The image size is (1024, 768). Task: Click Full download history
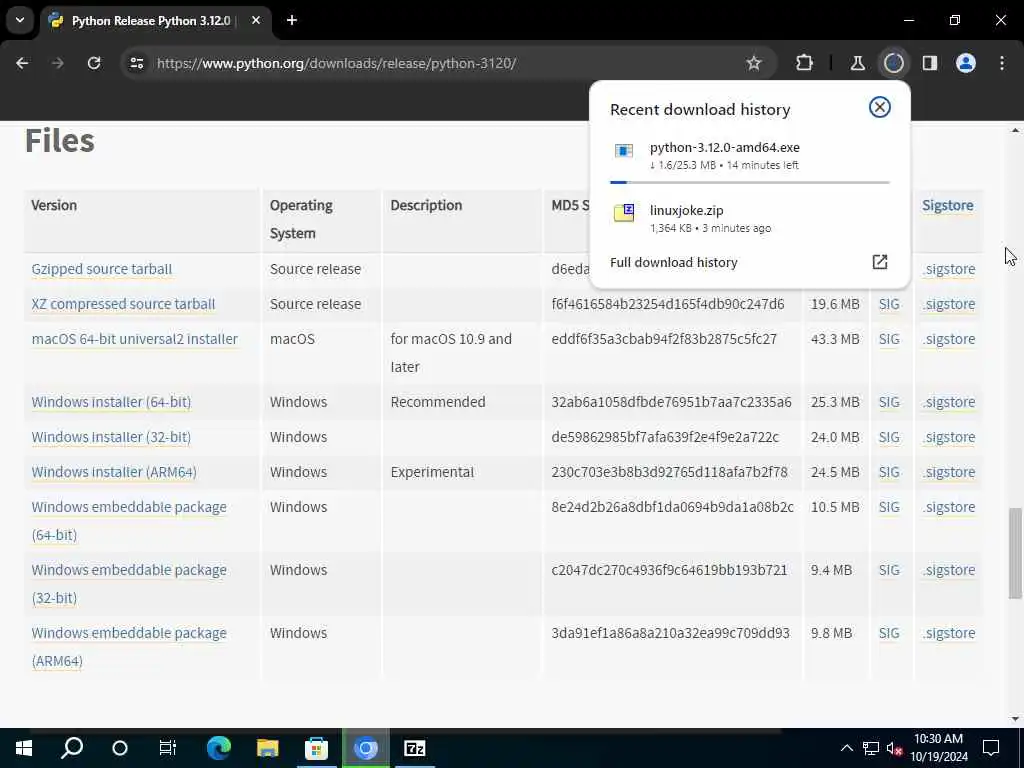674,263
